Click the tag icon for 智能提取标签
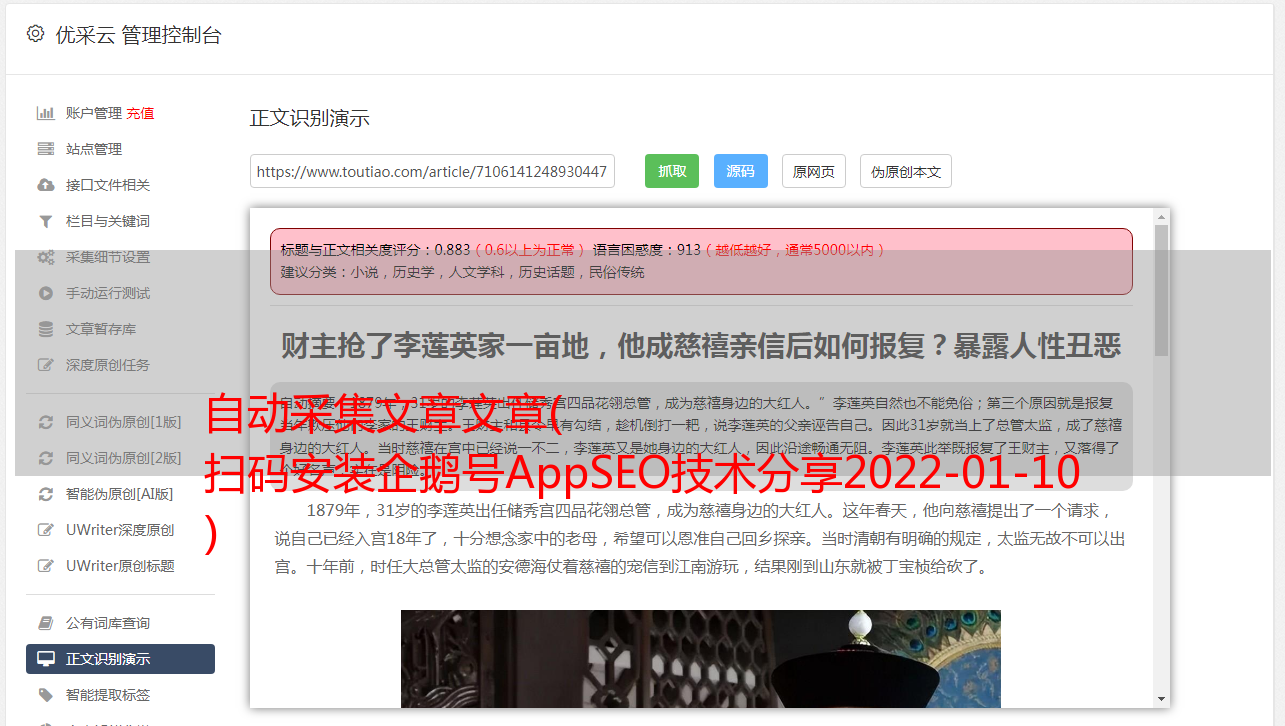Screen dimensions: 1285x726 (x=45, y=695)
